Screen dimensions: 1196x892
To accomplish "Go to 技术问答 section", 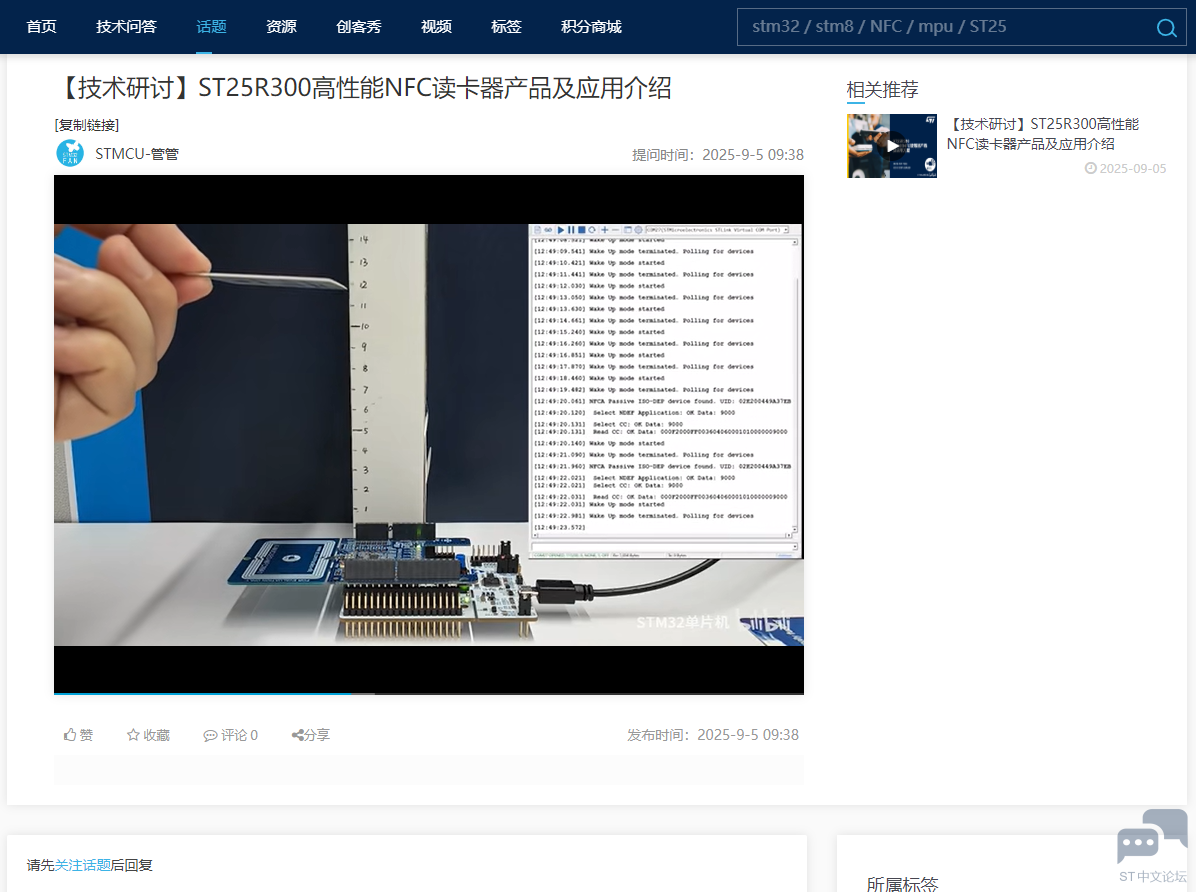I will point(127,27).
